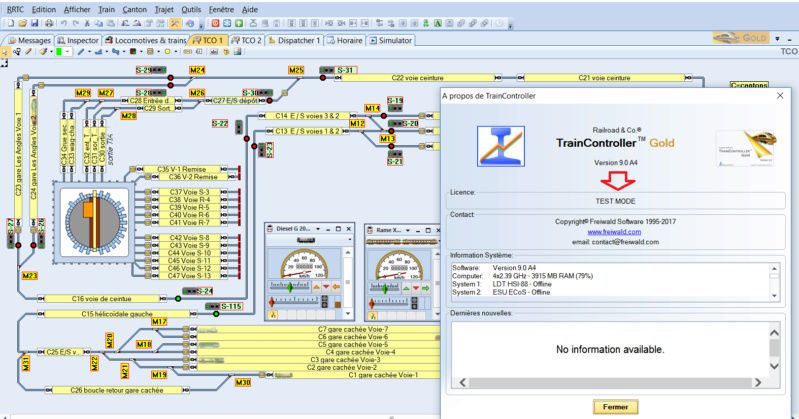The image size is (799, 419).
Task: Click right arrow of Dernières nouvelles horizontal scrollbar
Action: click(758, 382)
